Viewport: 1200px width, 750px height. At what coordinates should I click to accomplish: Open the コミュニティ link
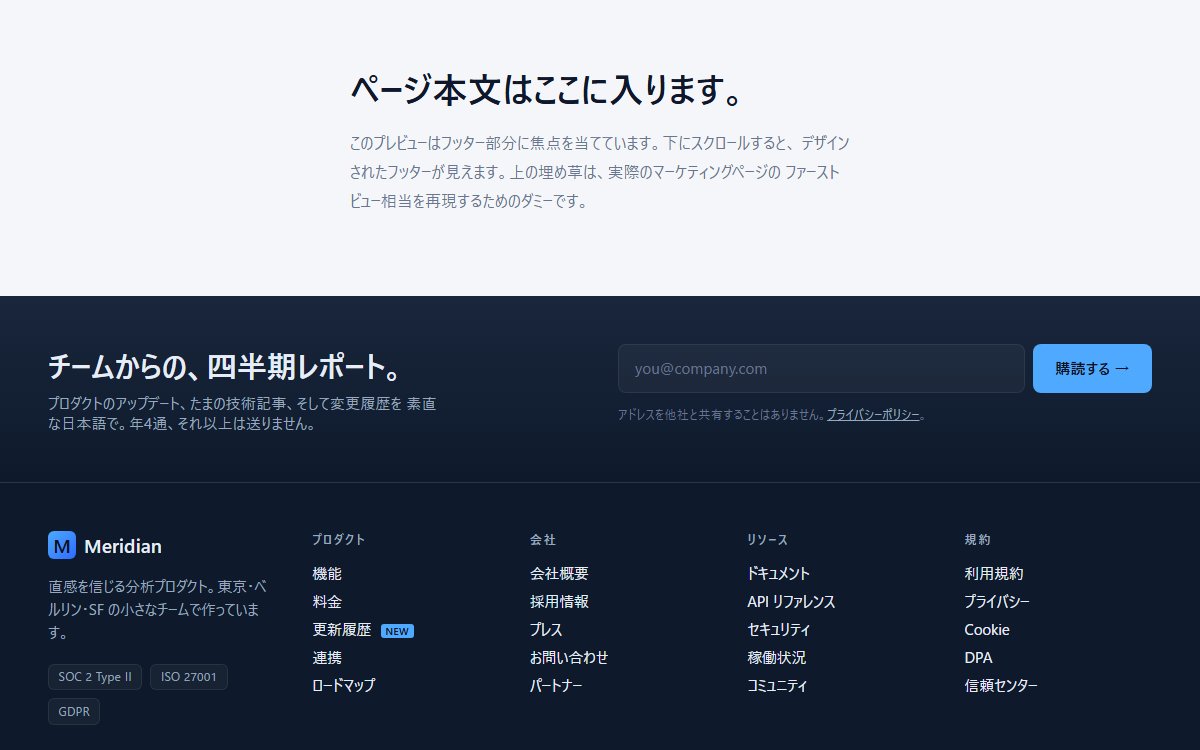point(777,686)
